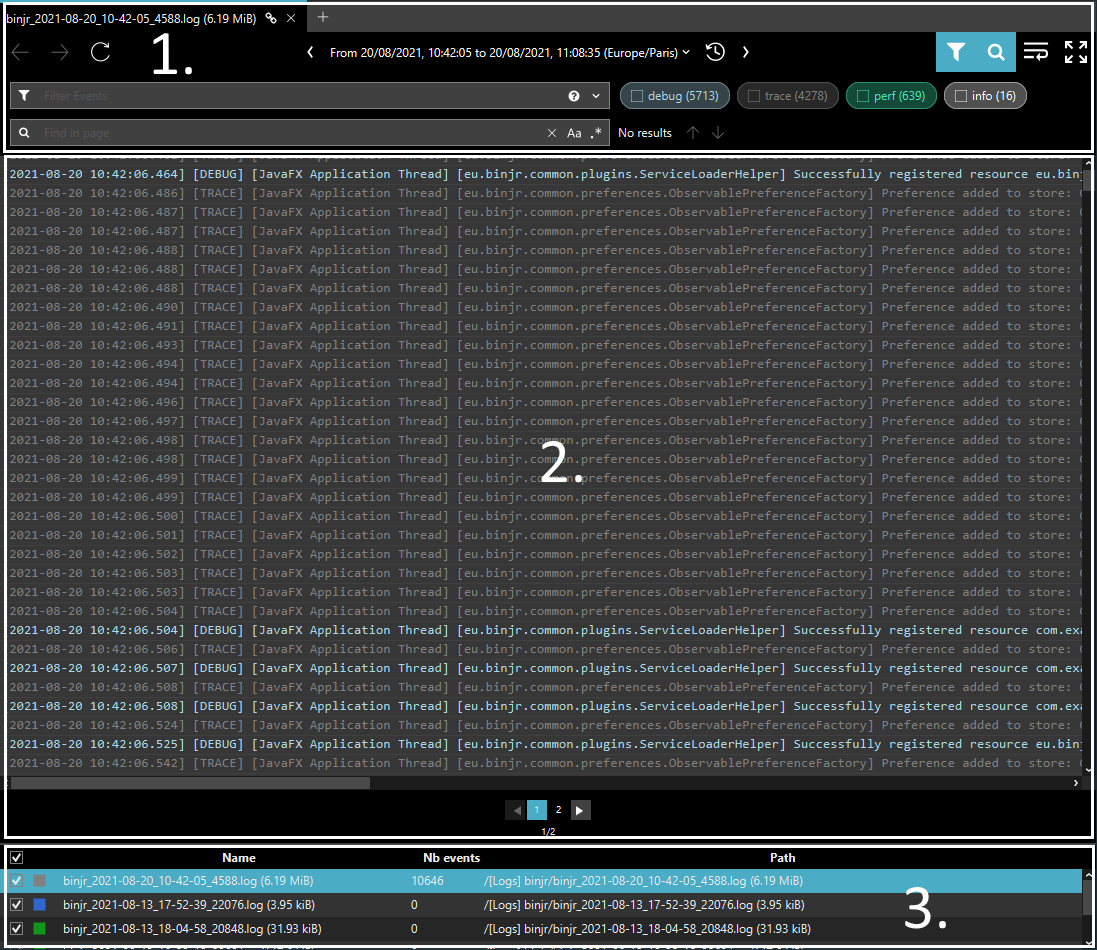Screen dimensions: 1097x950
Task: Expand log view to fullscreen
Action: click(x=1076, y=52)
